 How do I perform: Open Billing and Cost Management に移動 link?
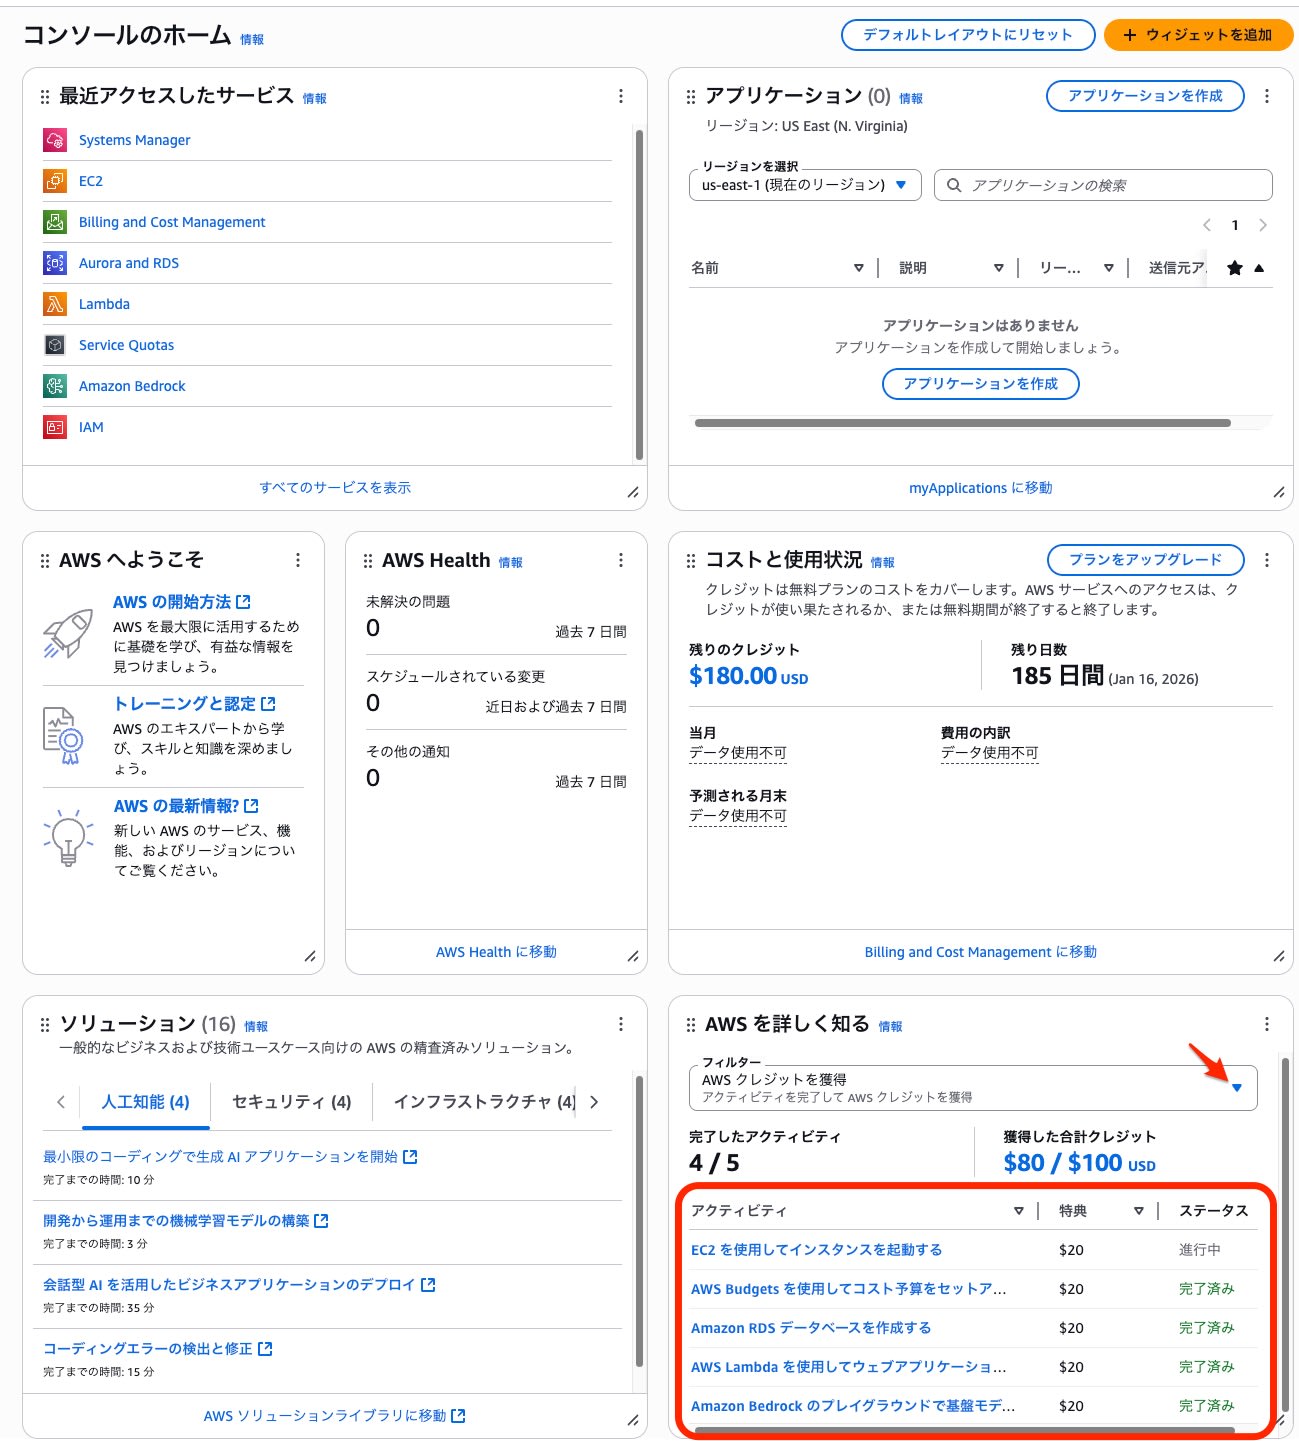[980, 952]
